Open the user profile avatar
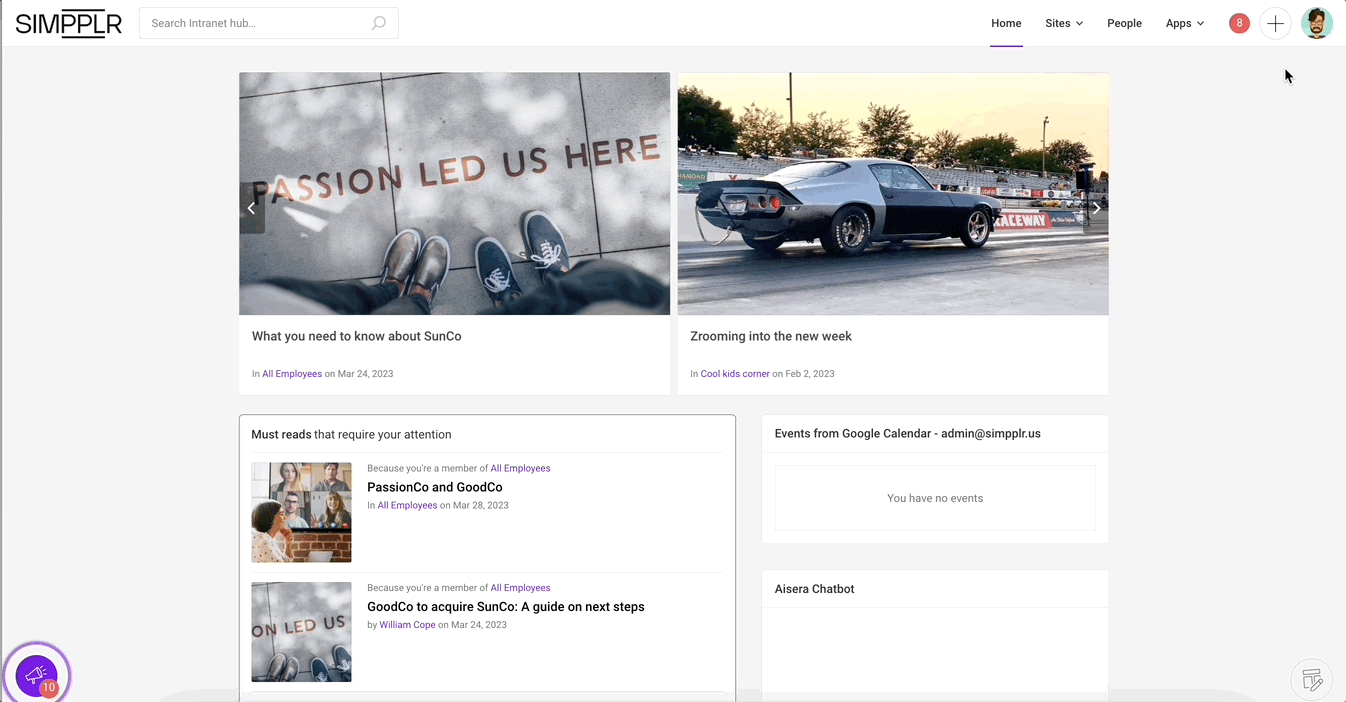 click(x=1317, y=23)
